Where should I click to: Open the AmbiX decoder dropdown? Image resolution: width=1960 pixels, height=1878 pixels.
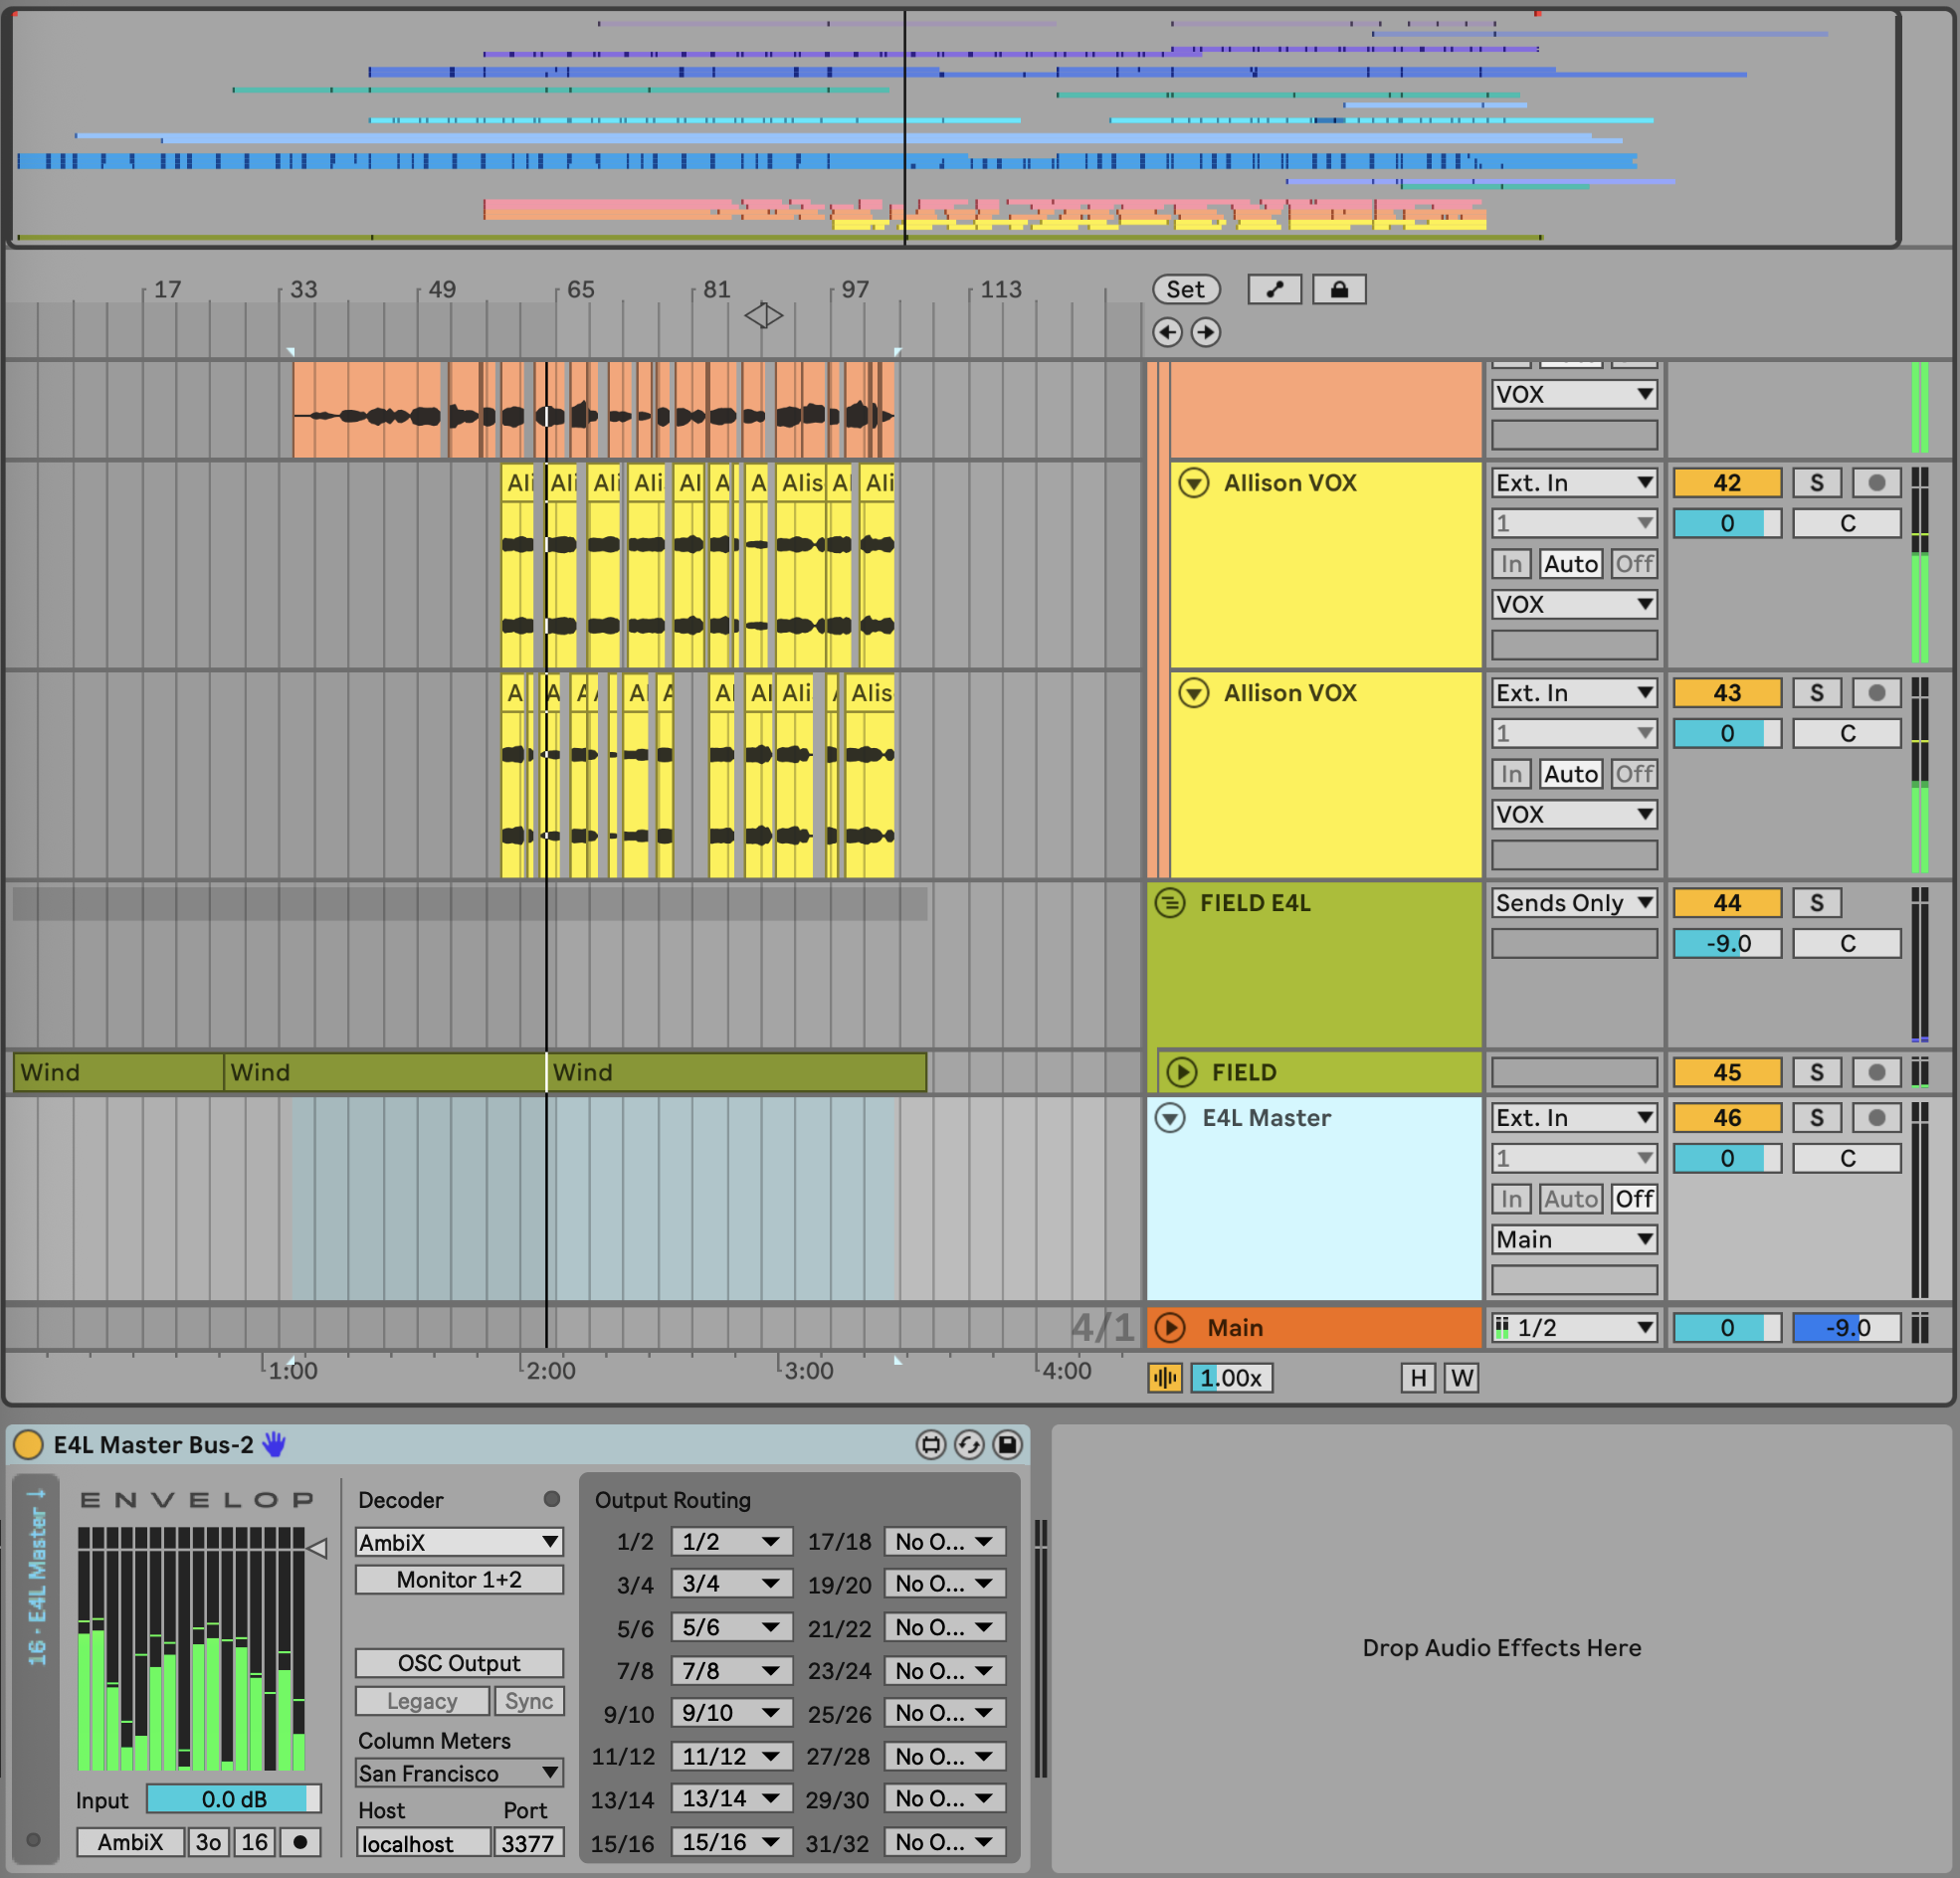(x=459, y=1542)
